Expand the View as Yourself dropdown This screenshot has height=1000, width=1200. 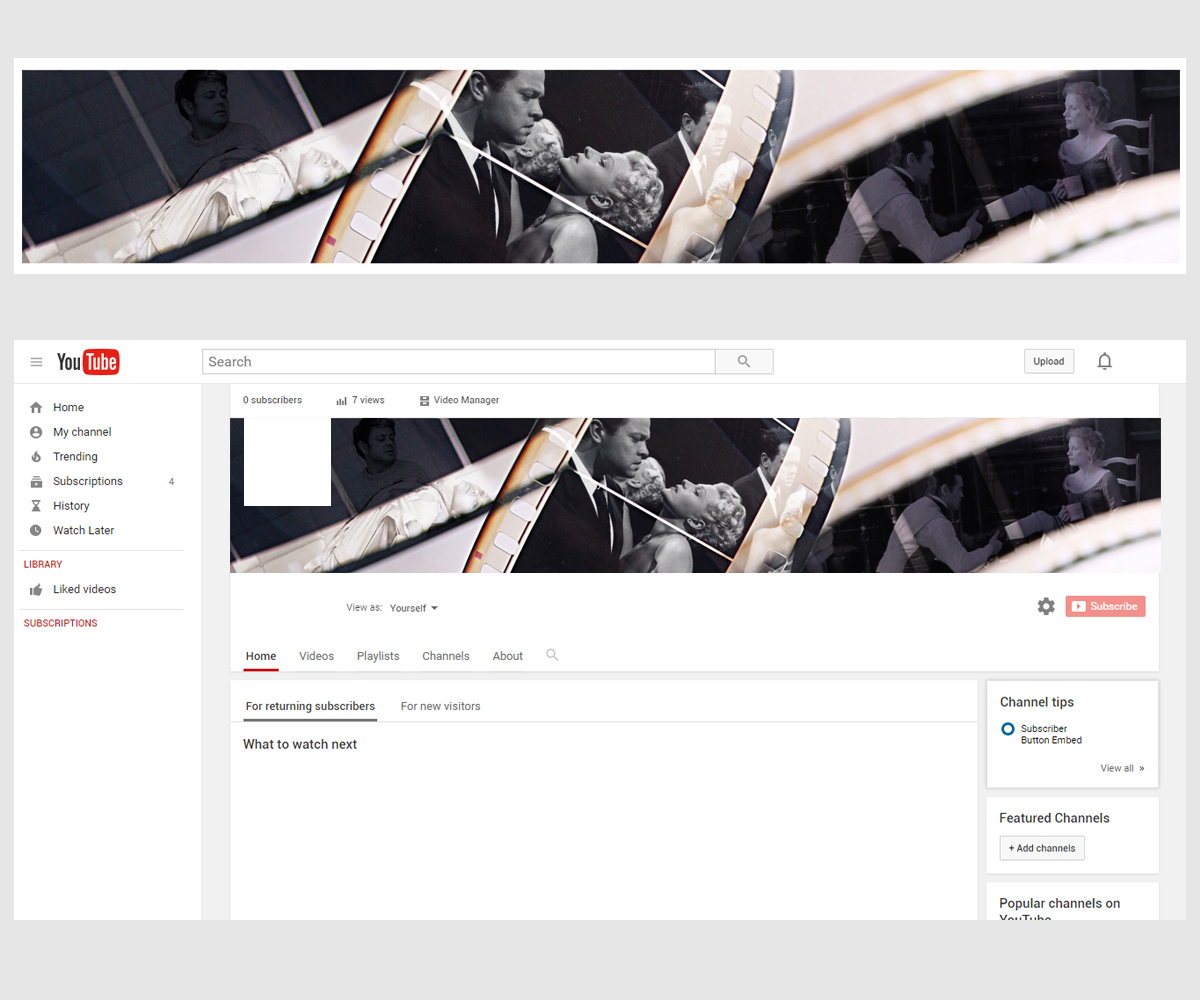click(x=414, y=608)
